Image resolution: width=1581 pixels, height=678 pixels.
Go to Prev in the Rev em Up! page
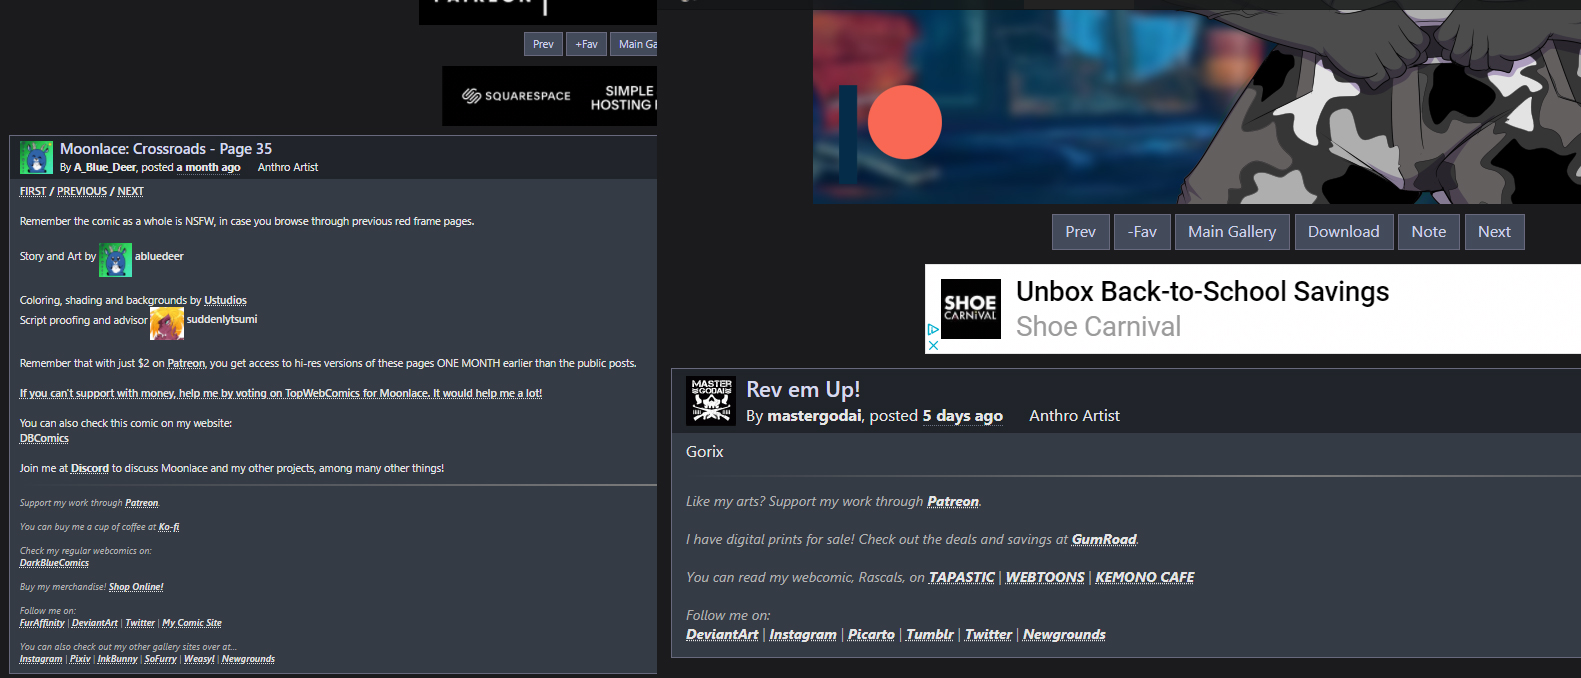click(1080, 232)
